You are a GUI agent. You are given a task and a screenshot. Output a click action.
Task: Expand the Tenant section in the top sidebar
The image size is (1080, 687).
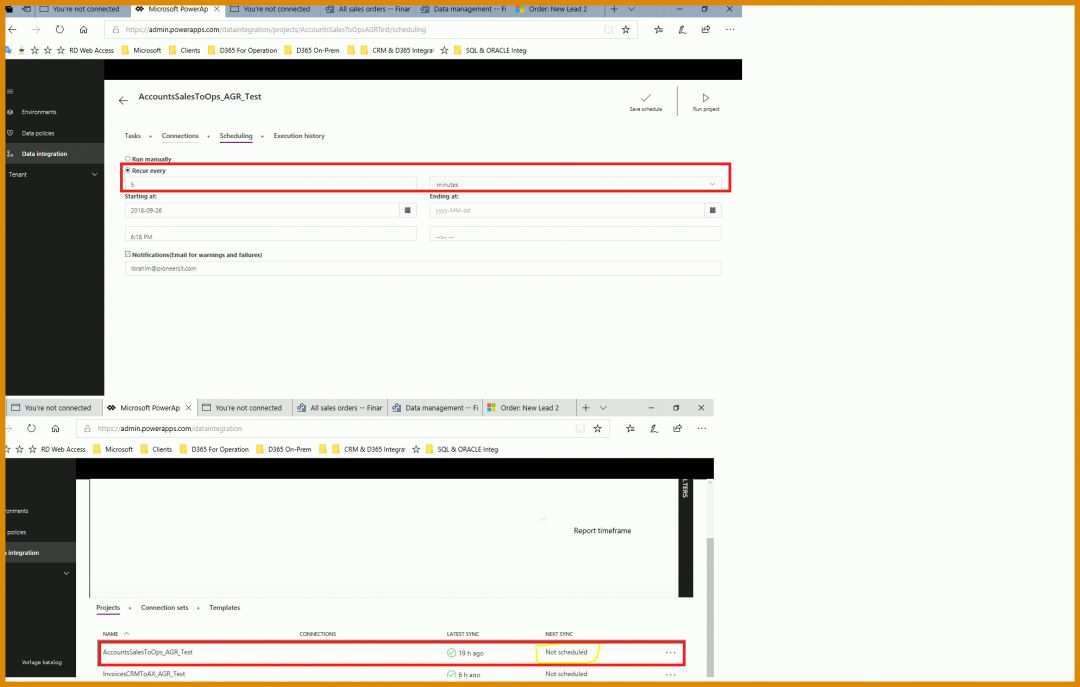click(94, 174)
